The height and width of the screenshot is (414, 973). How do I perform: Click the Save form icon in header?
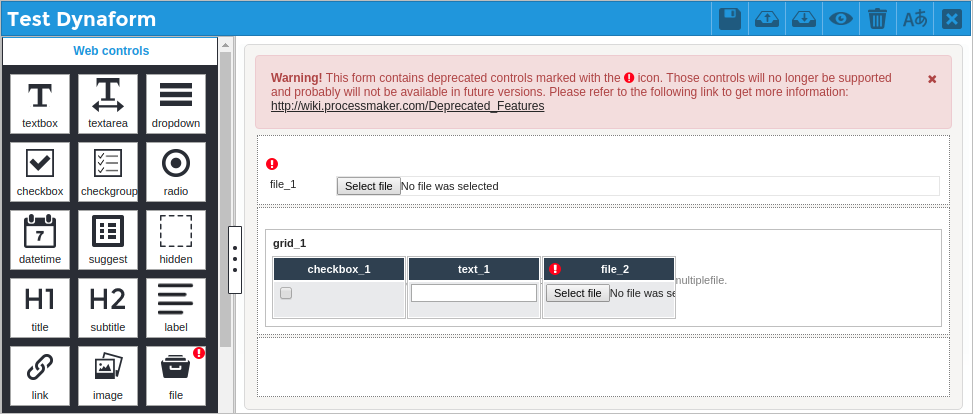pyautogui.click(x=730, y=19)
